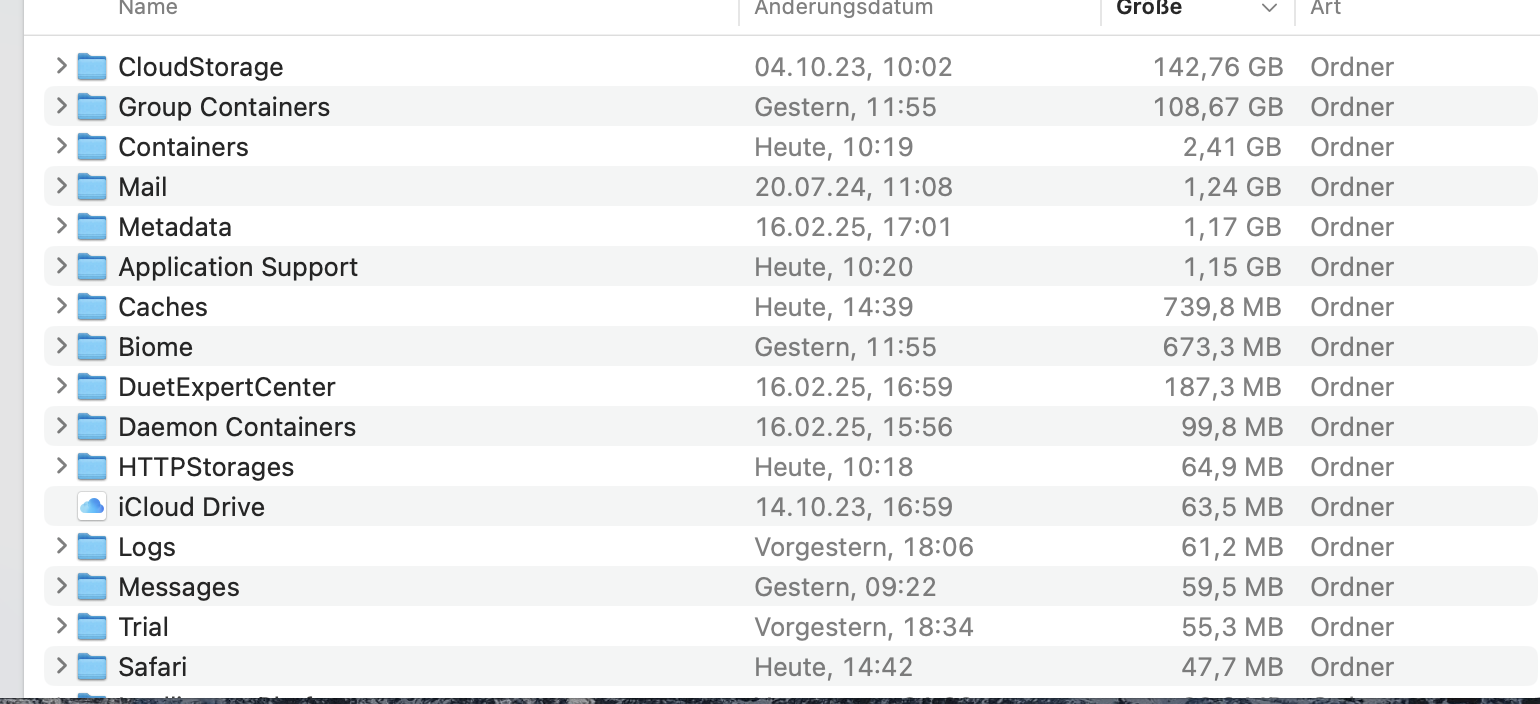The height and width of the screenshot is (704, 1540).
Task: Click the Safari folder icon
Action: (x=92, y=667)
